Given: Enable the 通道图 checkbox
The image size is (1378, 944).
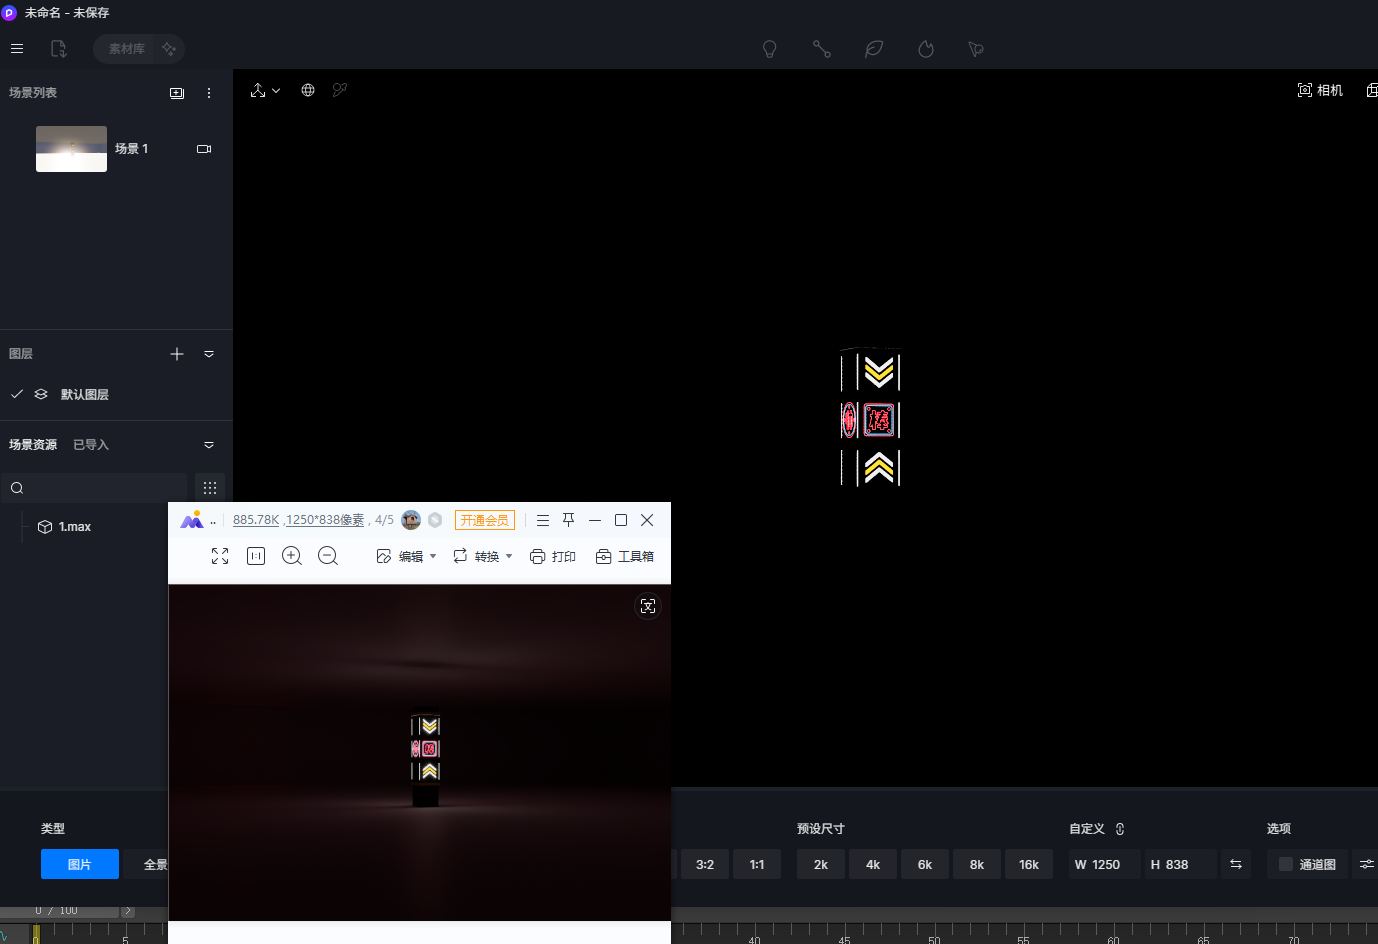Looking at the screenshot, I should coord(1286,864).
